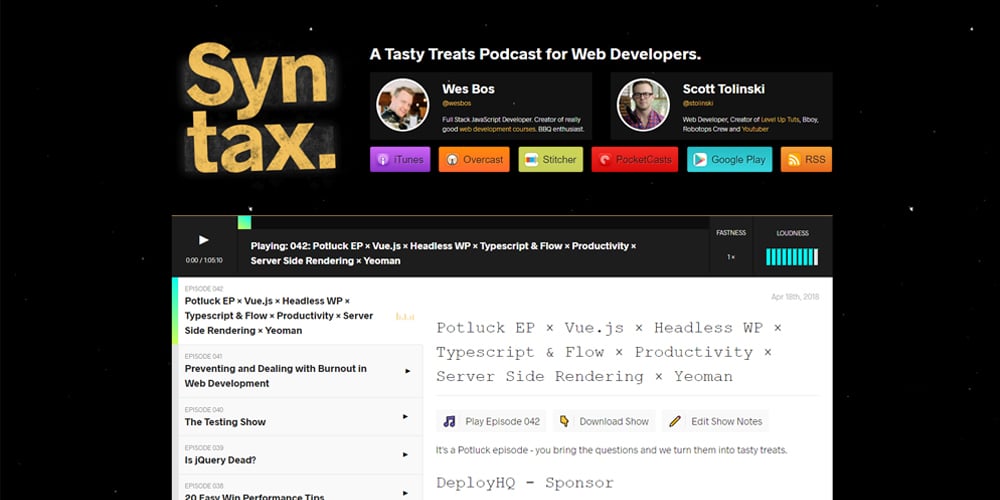Open the PocketCasts subscribe button

pyautogui.click(x=635, y=159)
